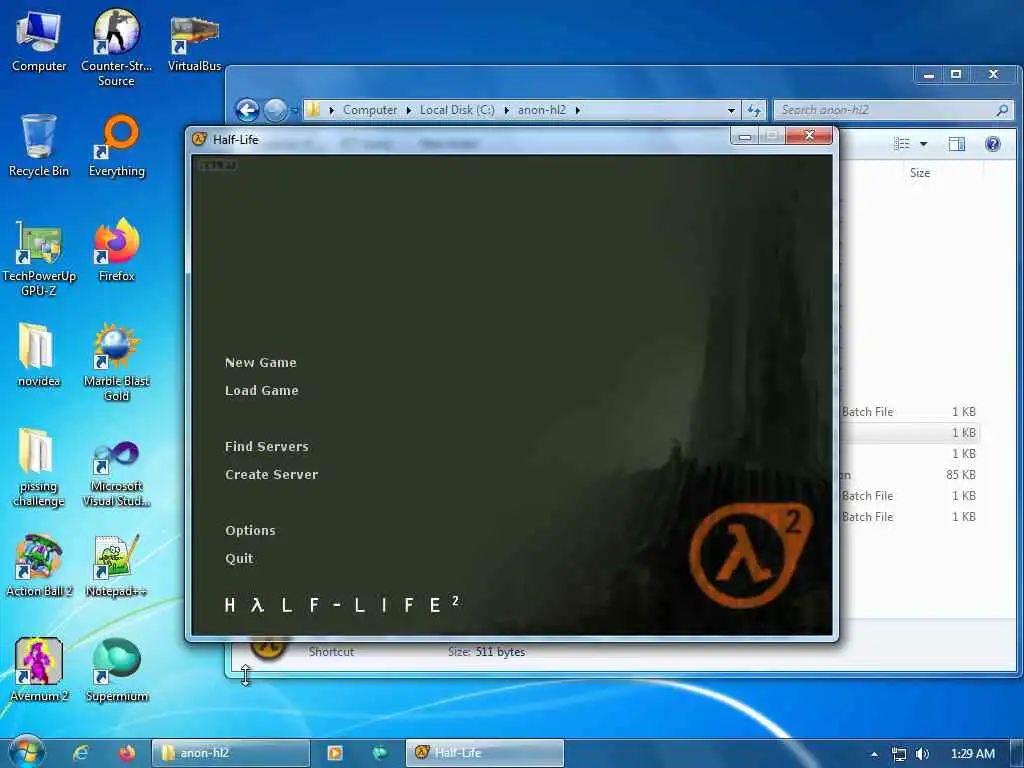Open Load Game menu entry
Screen dimensions: 1024x768
pos(261,391)
